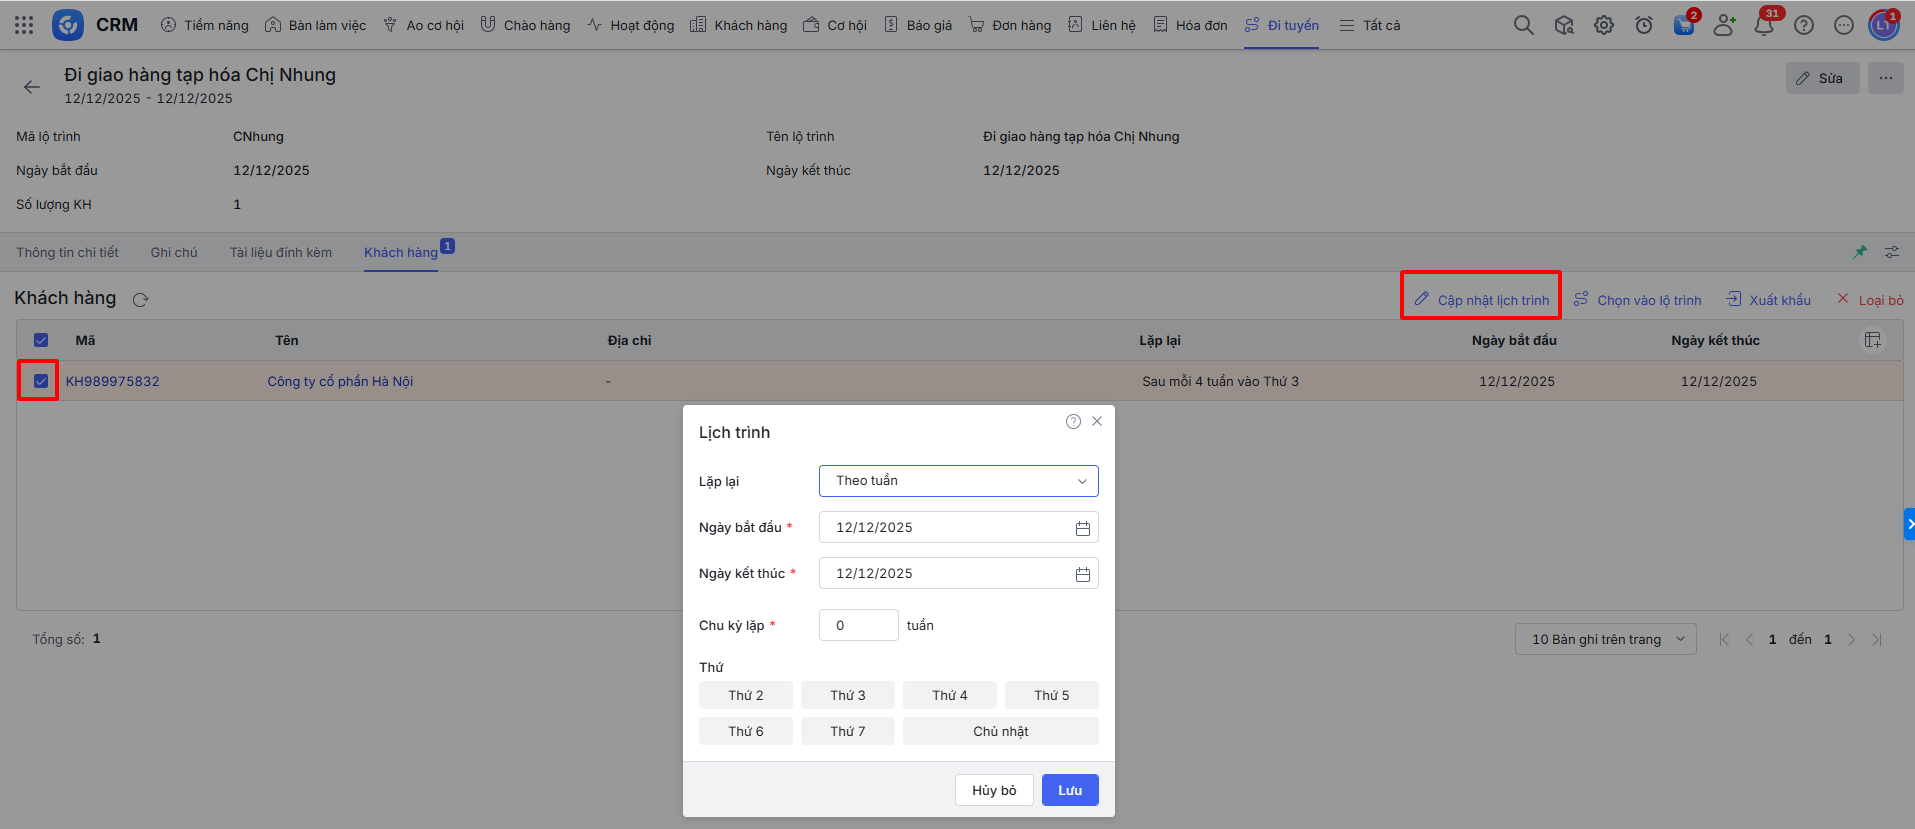Expand the Lặp lại dropdown
This screenshot has height=829, width=1915.
click(958, 481)
